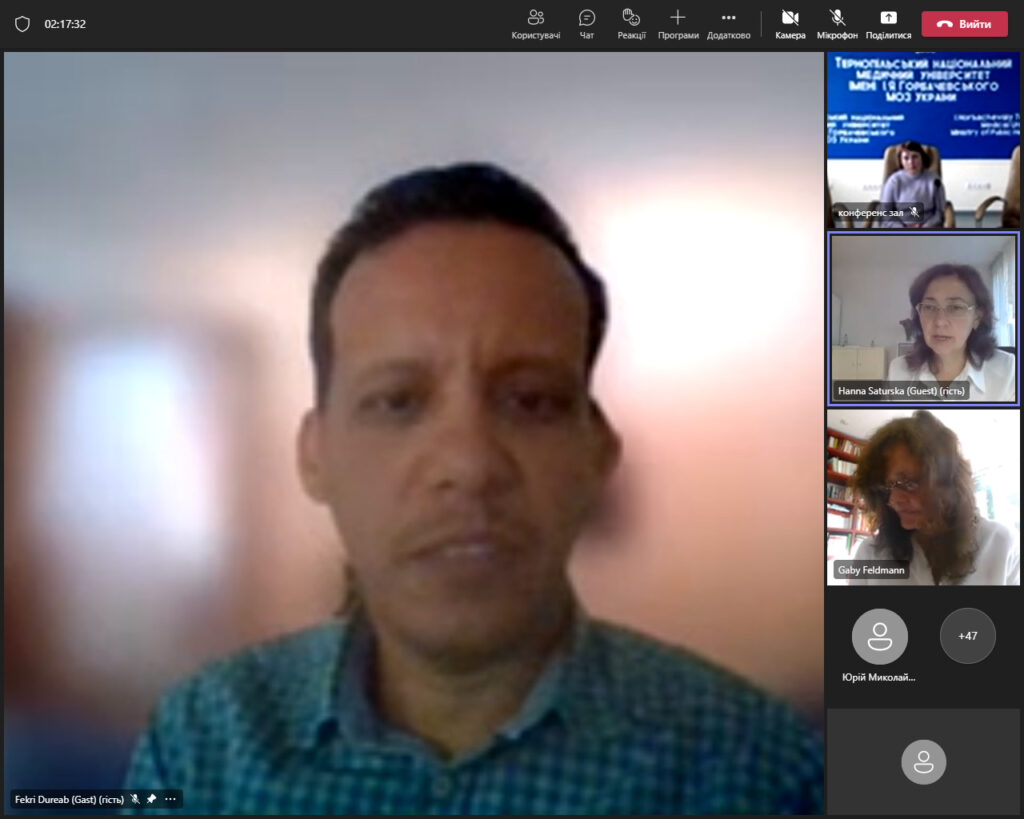The width and height of the screenshot is (1024, 819).
Task: Click the Програми plus icon
Action: tap(678, 18)
